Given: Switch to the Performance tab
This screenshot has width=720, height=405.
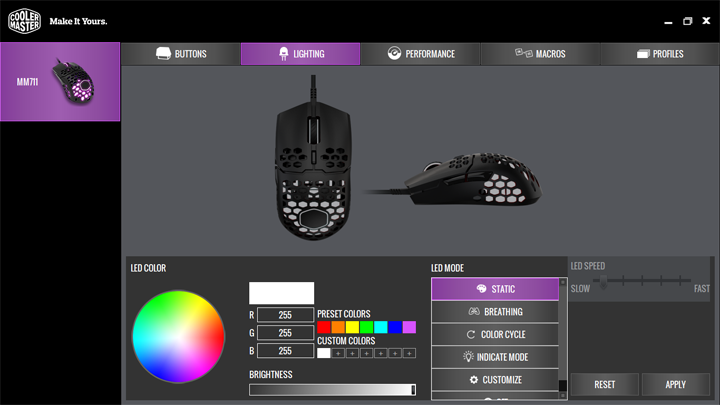Looking at the screenshot, I should (420, 54).
